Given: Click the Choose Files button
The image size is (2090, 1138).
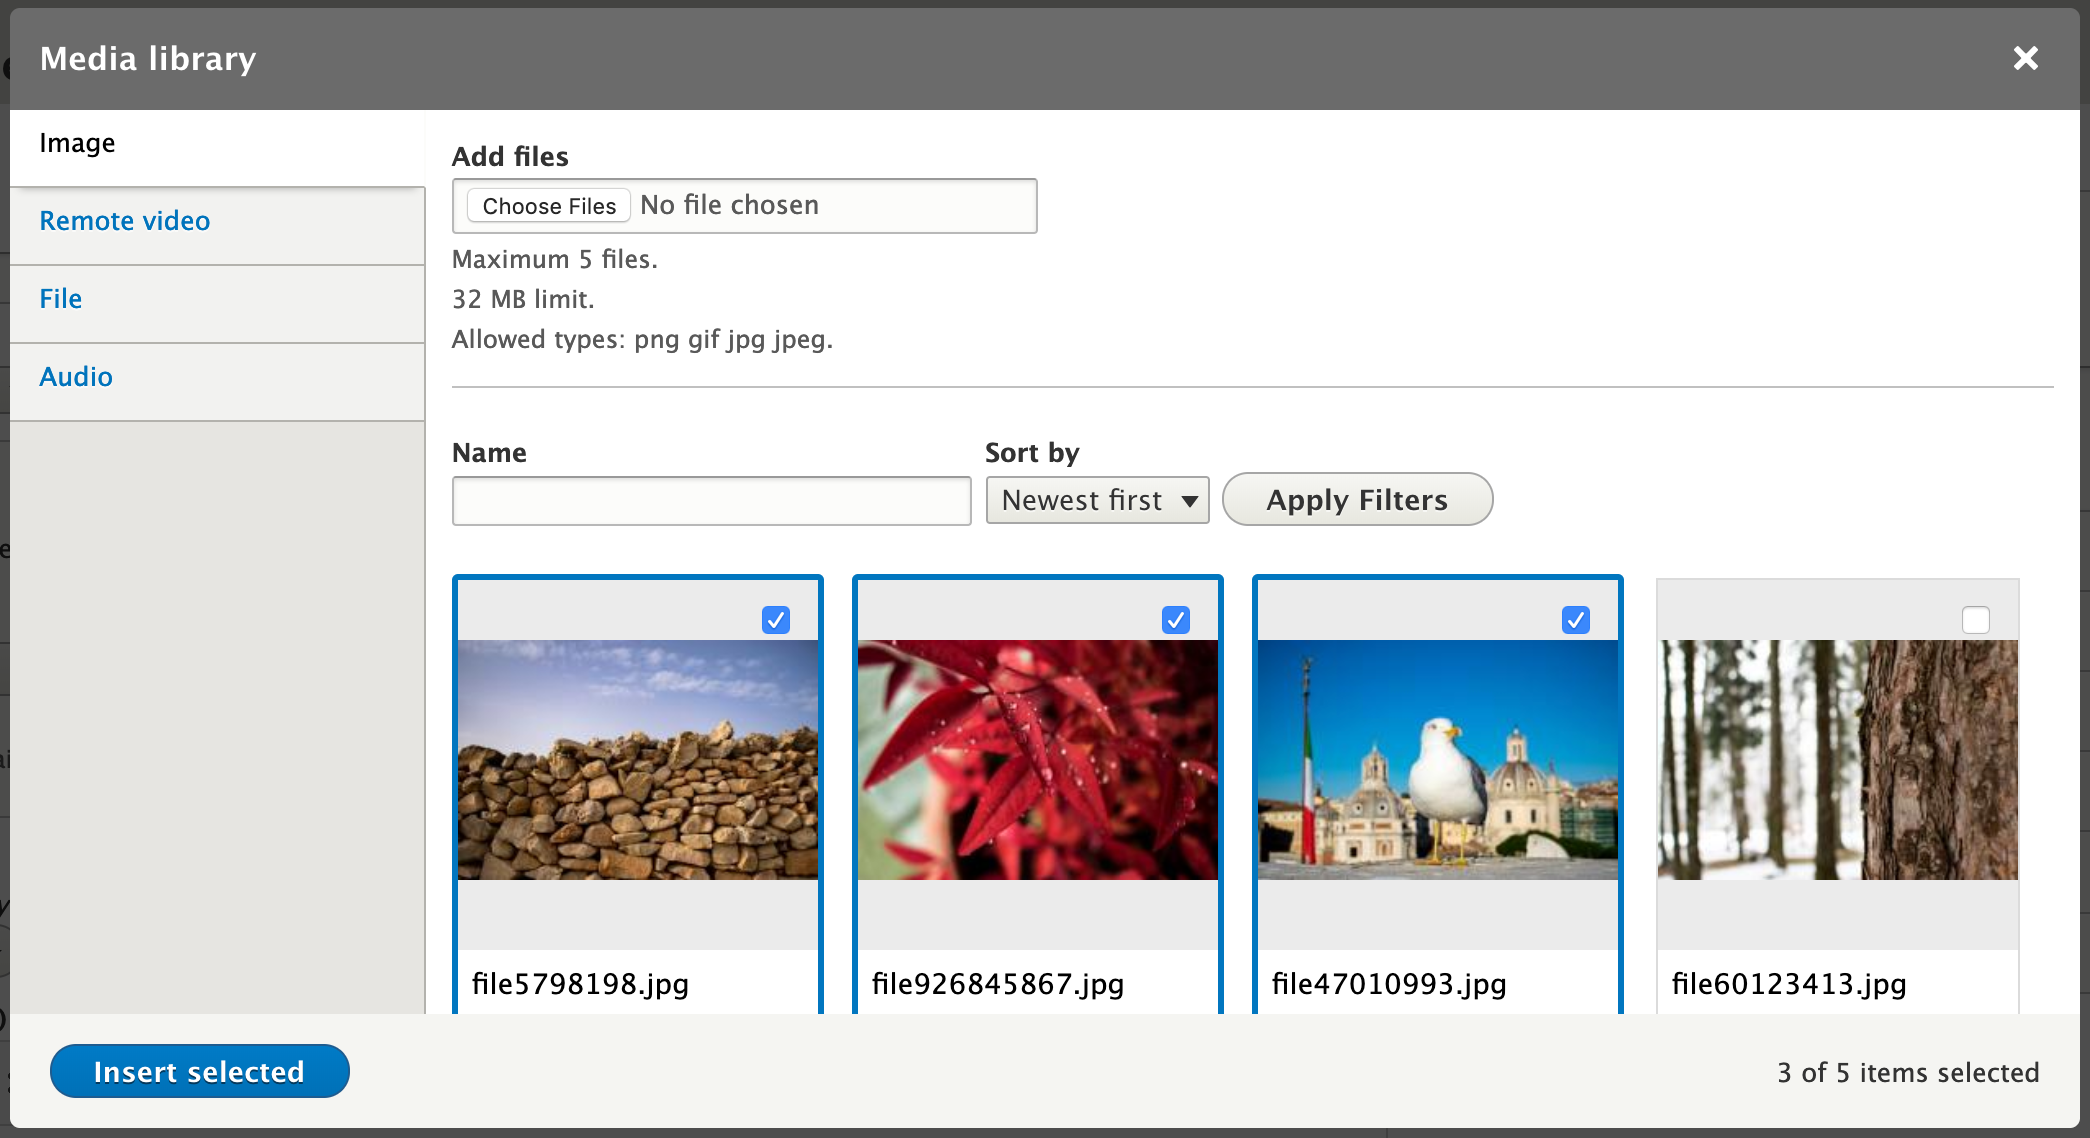Looking at the screenshot, I should (548, 205).
